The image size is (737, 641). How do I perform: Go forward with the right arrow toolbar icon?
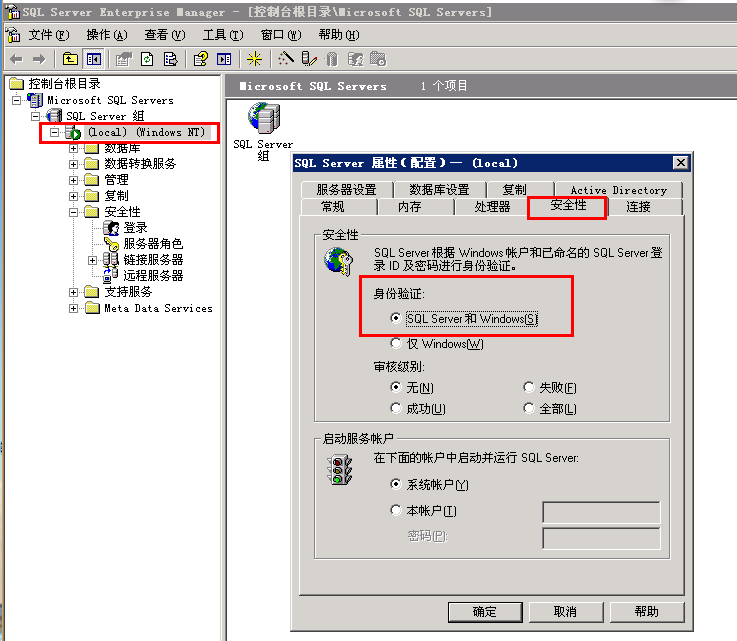tap(39, 59)
